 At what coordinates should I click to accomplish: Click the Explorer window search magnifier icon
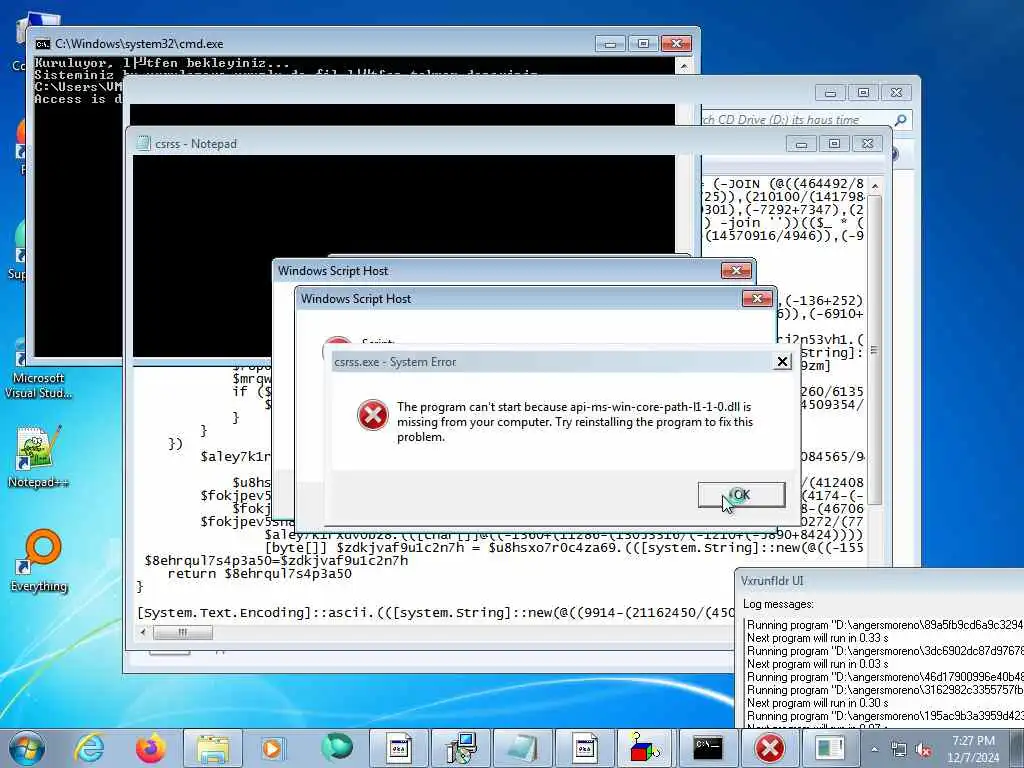pos(901,120)
